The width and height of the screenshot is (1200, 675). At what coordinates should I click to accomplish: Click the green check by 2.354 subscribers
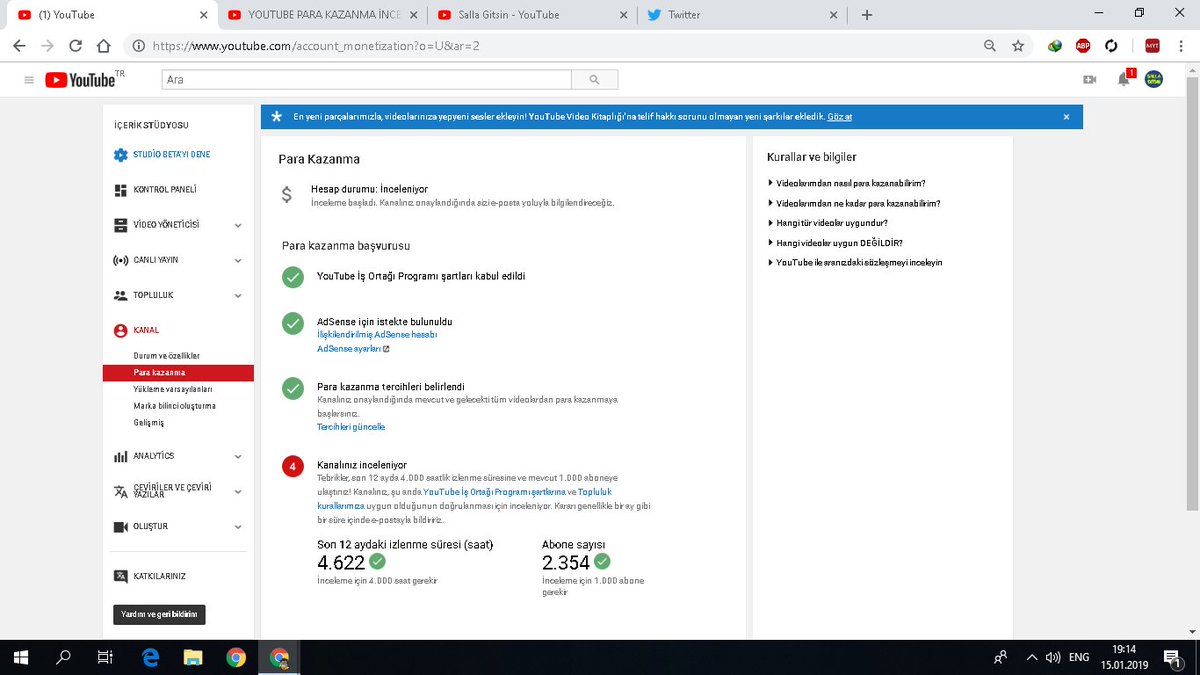click(x=602, y=562)
